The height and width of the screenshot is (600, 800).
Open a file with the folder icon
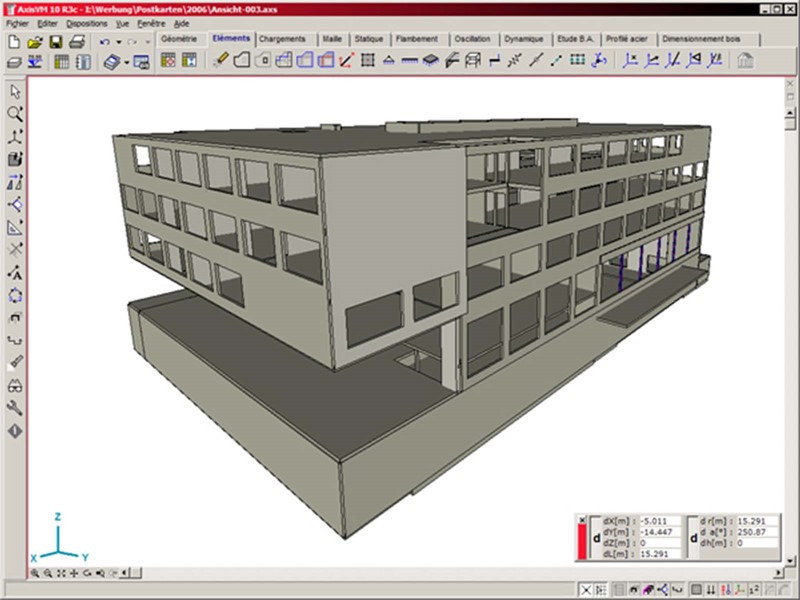(x=34, y=41)
